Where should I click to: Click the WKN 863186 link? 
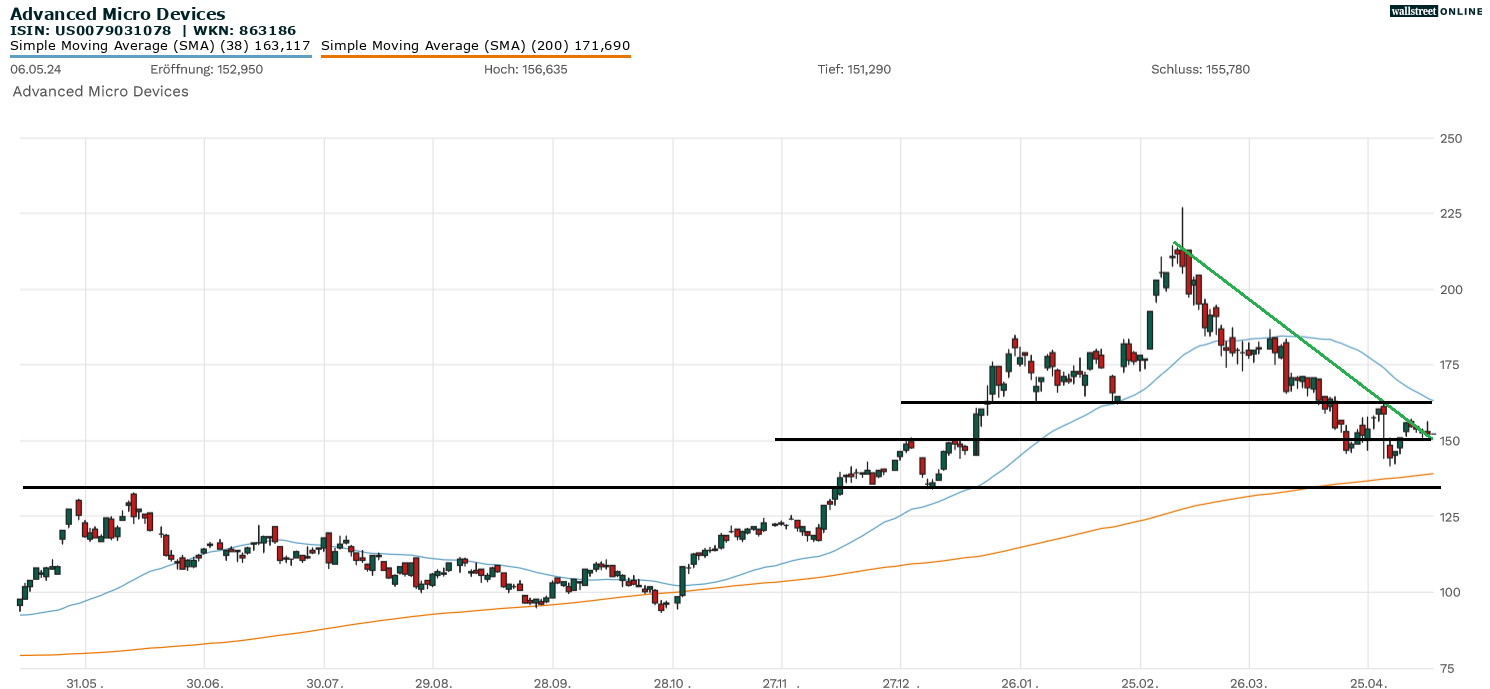[x=244, y=29]
